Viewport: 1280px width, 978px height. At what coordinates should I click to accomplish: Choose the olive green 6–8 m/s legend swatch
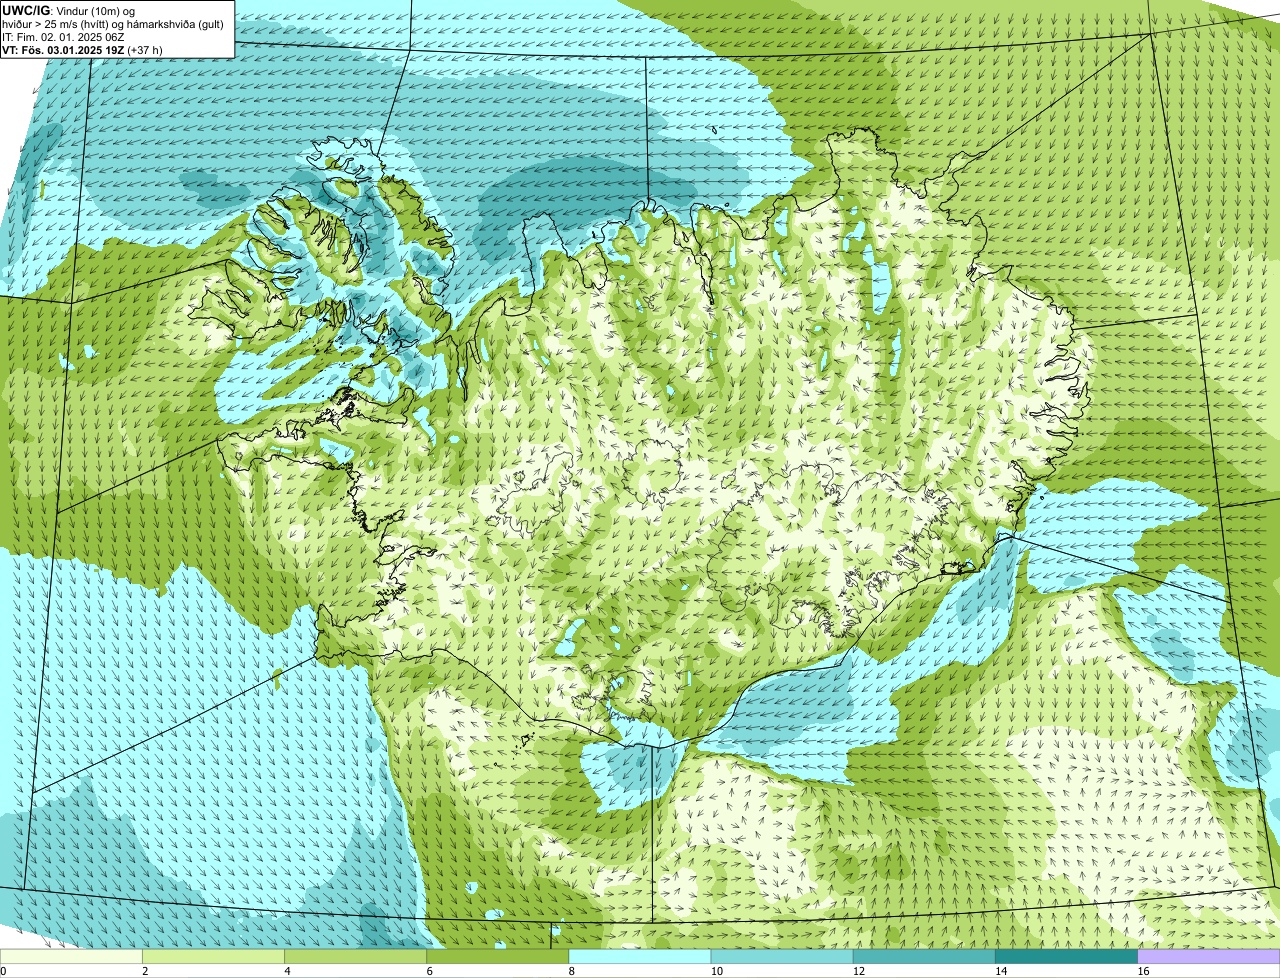498,957
